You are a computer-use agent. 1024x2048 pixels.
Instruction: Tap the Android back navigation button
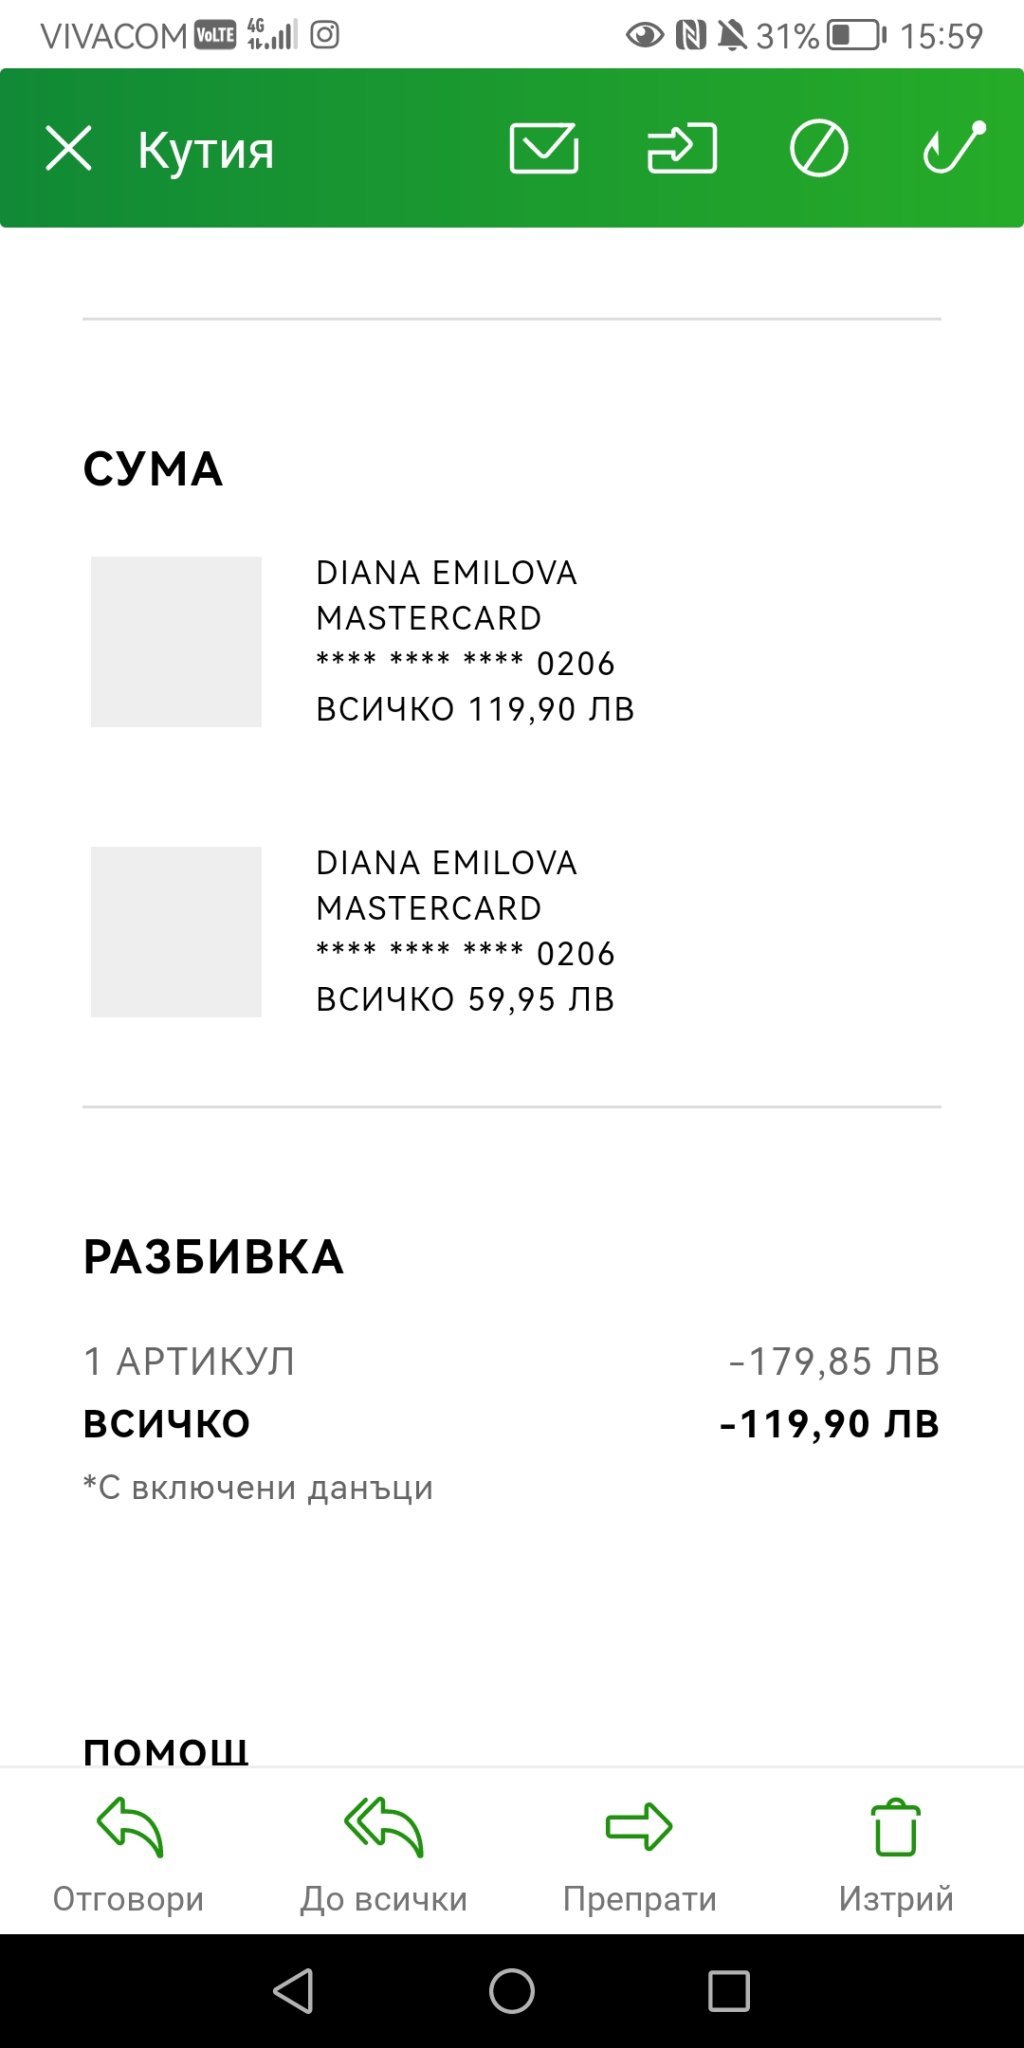point(294,1991)
